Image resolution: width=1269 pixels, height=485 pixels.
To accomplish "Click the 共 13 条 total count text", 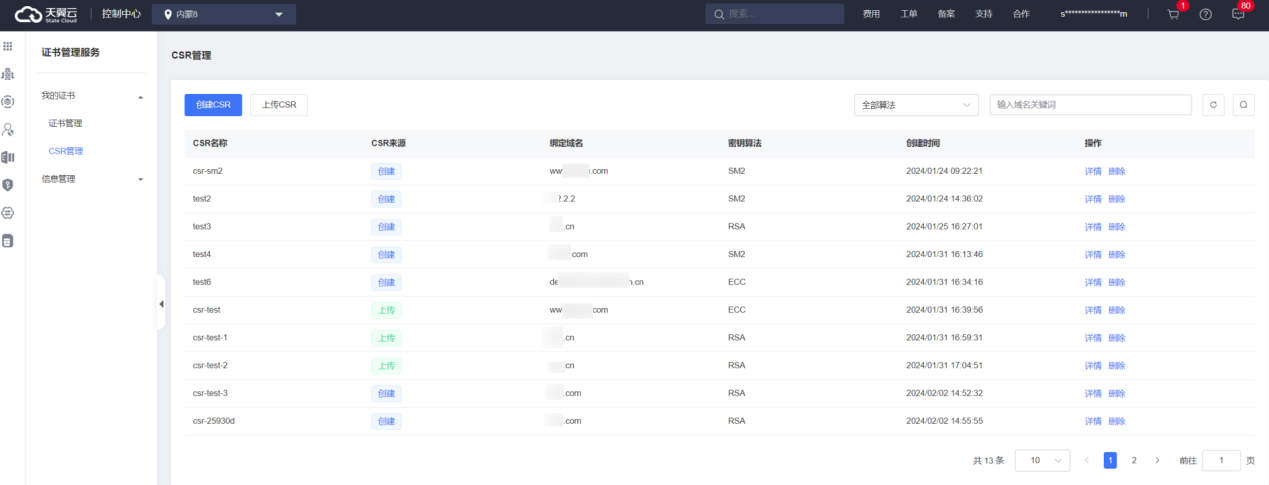I will pyautogui.click(x=988, y=460).
